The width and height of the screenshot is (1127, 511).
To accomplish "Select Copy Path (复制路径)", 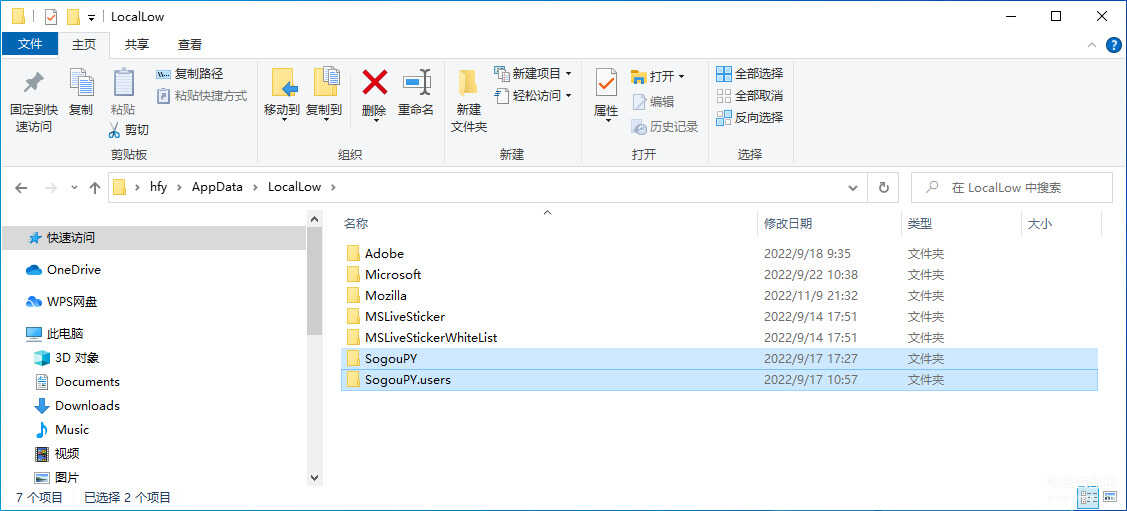I will point(190,74).
